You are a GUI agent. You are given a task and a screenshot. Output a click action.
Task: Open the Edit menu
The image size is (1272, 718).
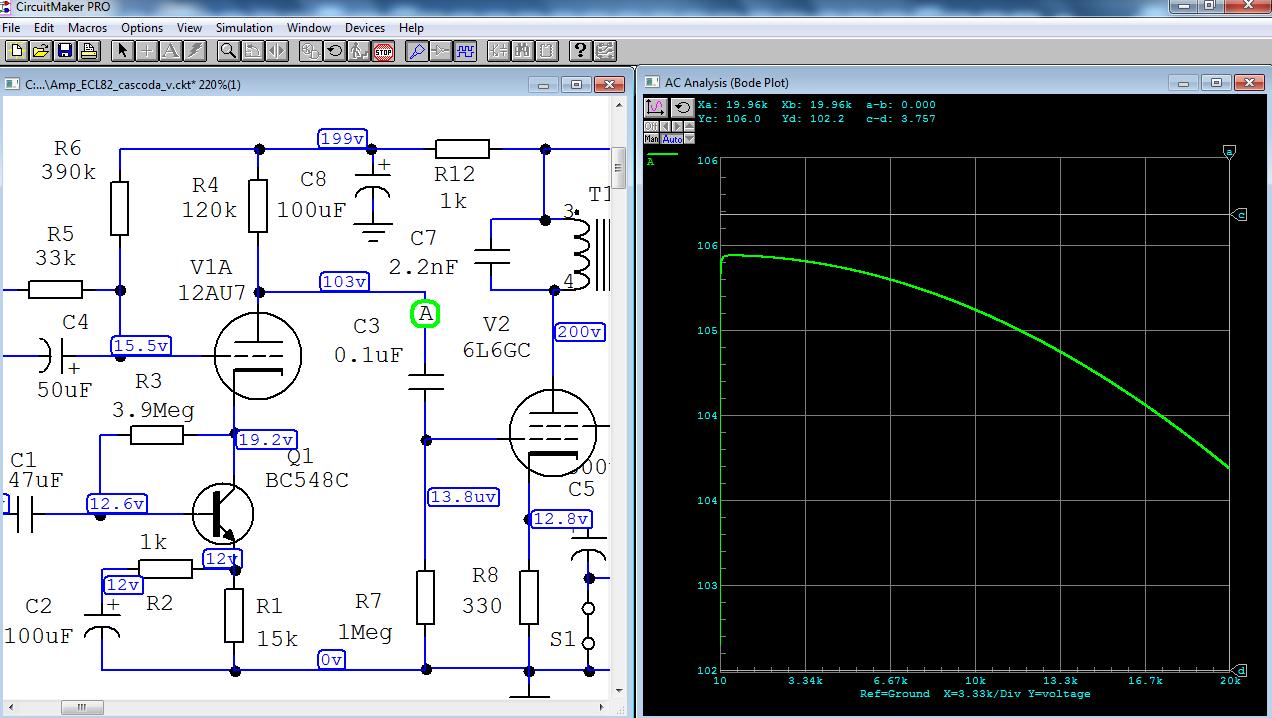pyautogui.click(x=44, y=28)
